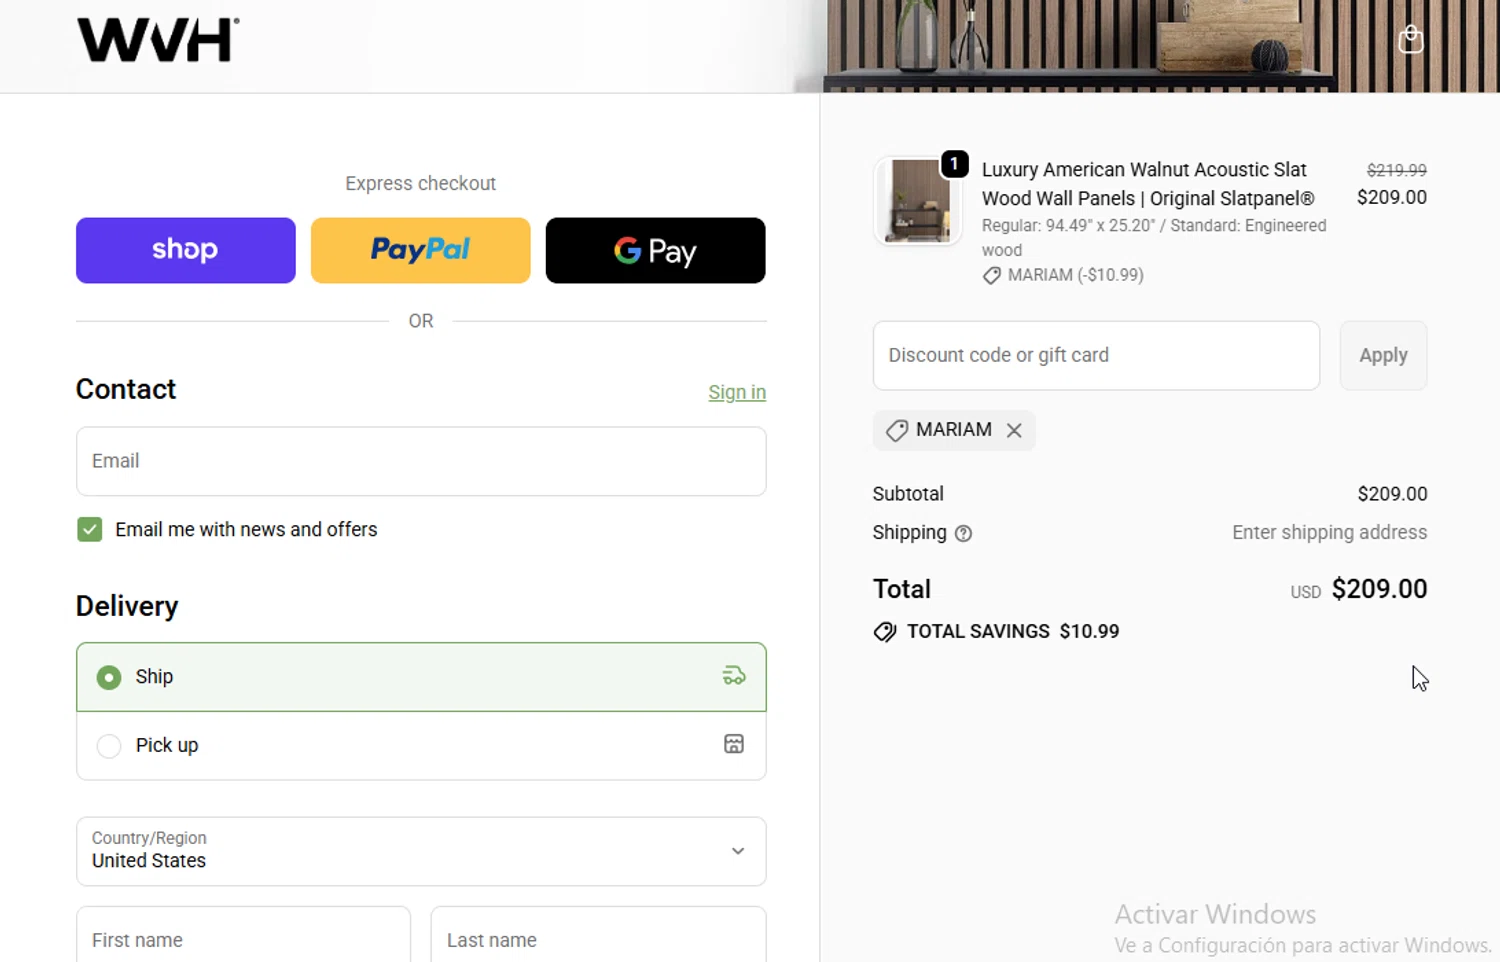Click the USD $209.00 total amount
1500x962 pixels.
(1358, 589)
